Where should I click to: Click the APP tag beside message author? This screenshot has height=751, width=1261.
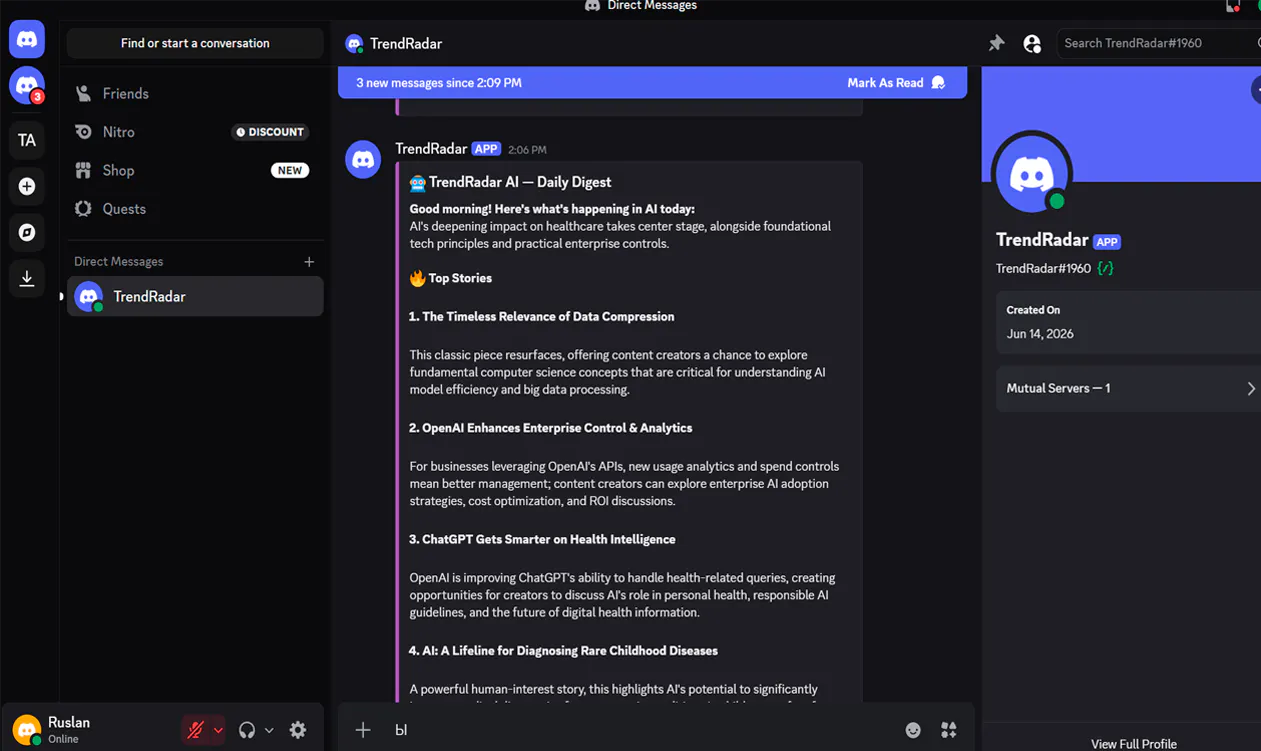tap(486, 149)
